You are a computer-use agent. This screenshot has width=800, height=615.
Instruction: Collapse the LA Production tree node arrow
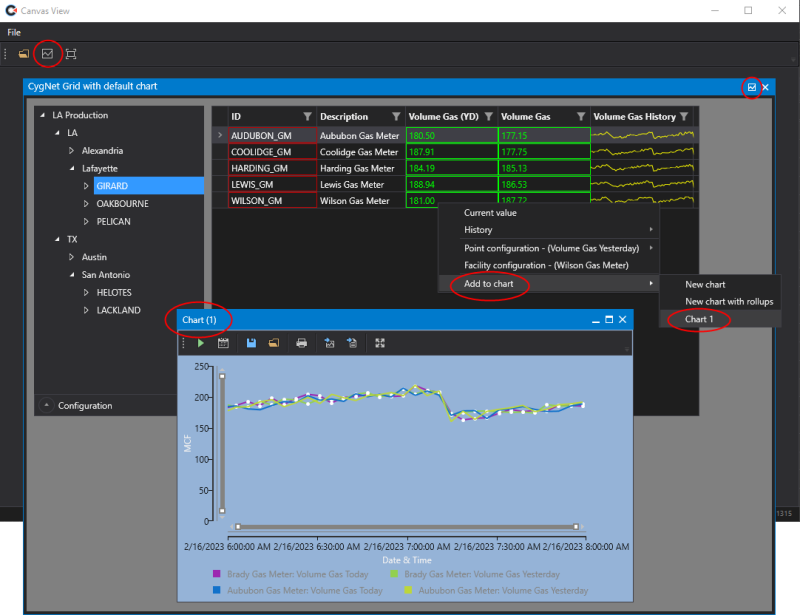[x=43, y=115]
